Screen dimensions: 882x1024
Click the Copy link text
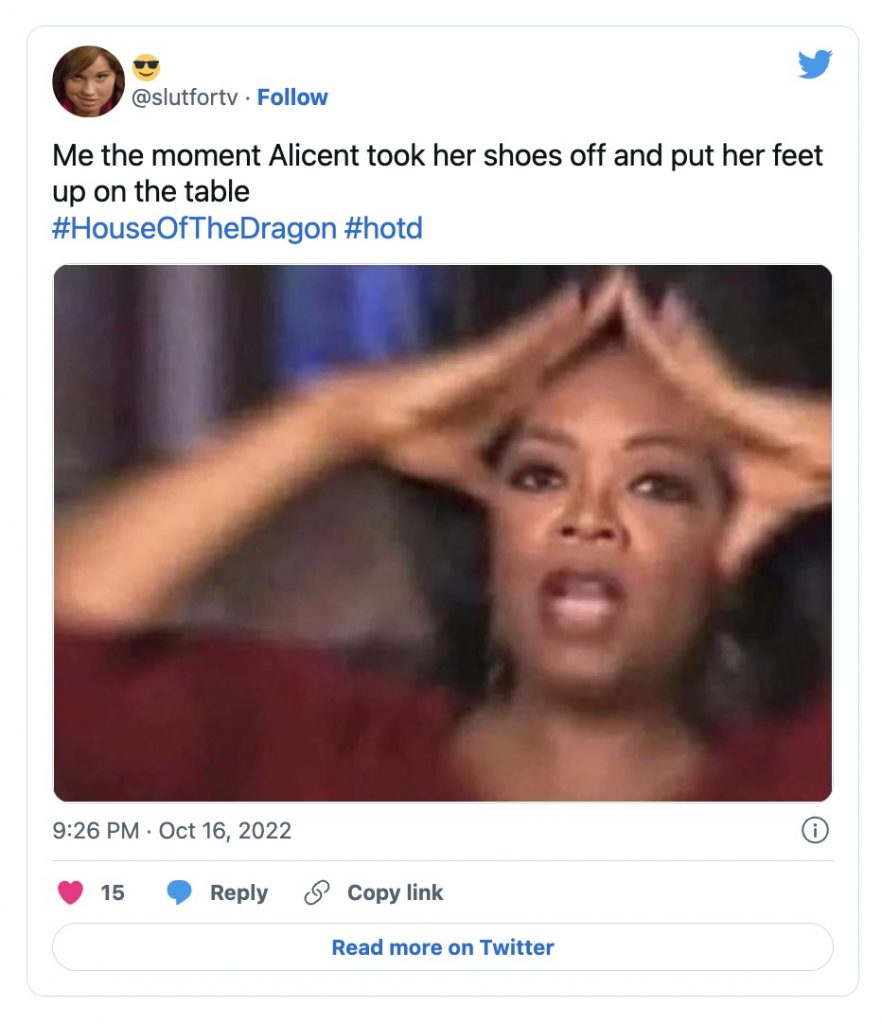point(395,893)
